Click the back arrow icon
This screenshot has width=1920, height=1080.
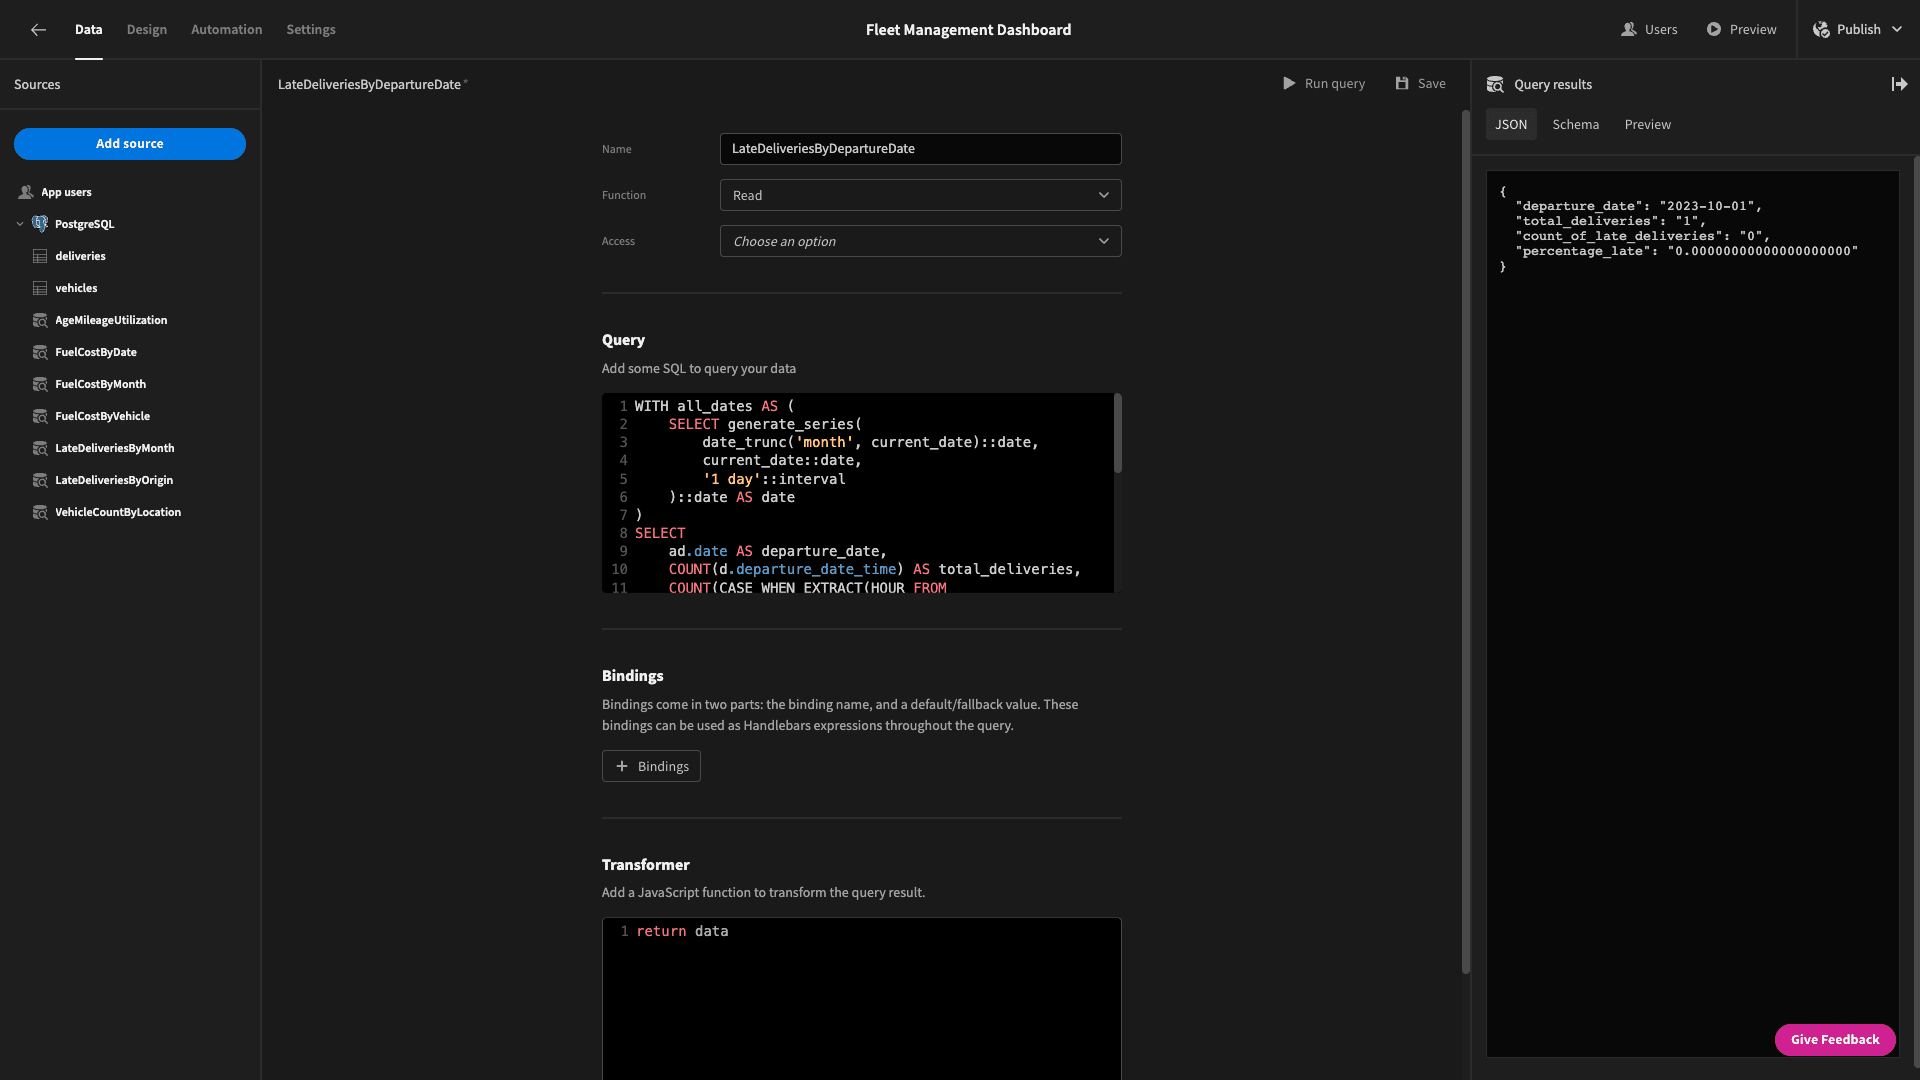[x=38, y=30]
